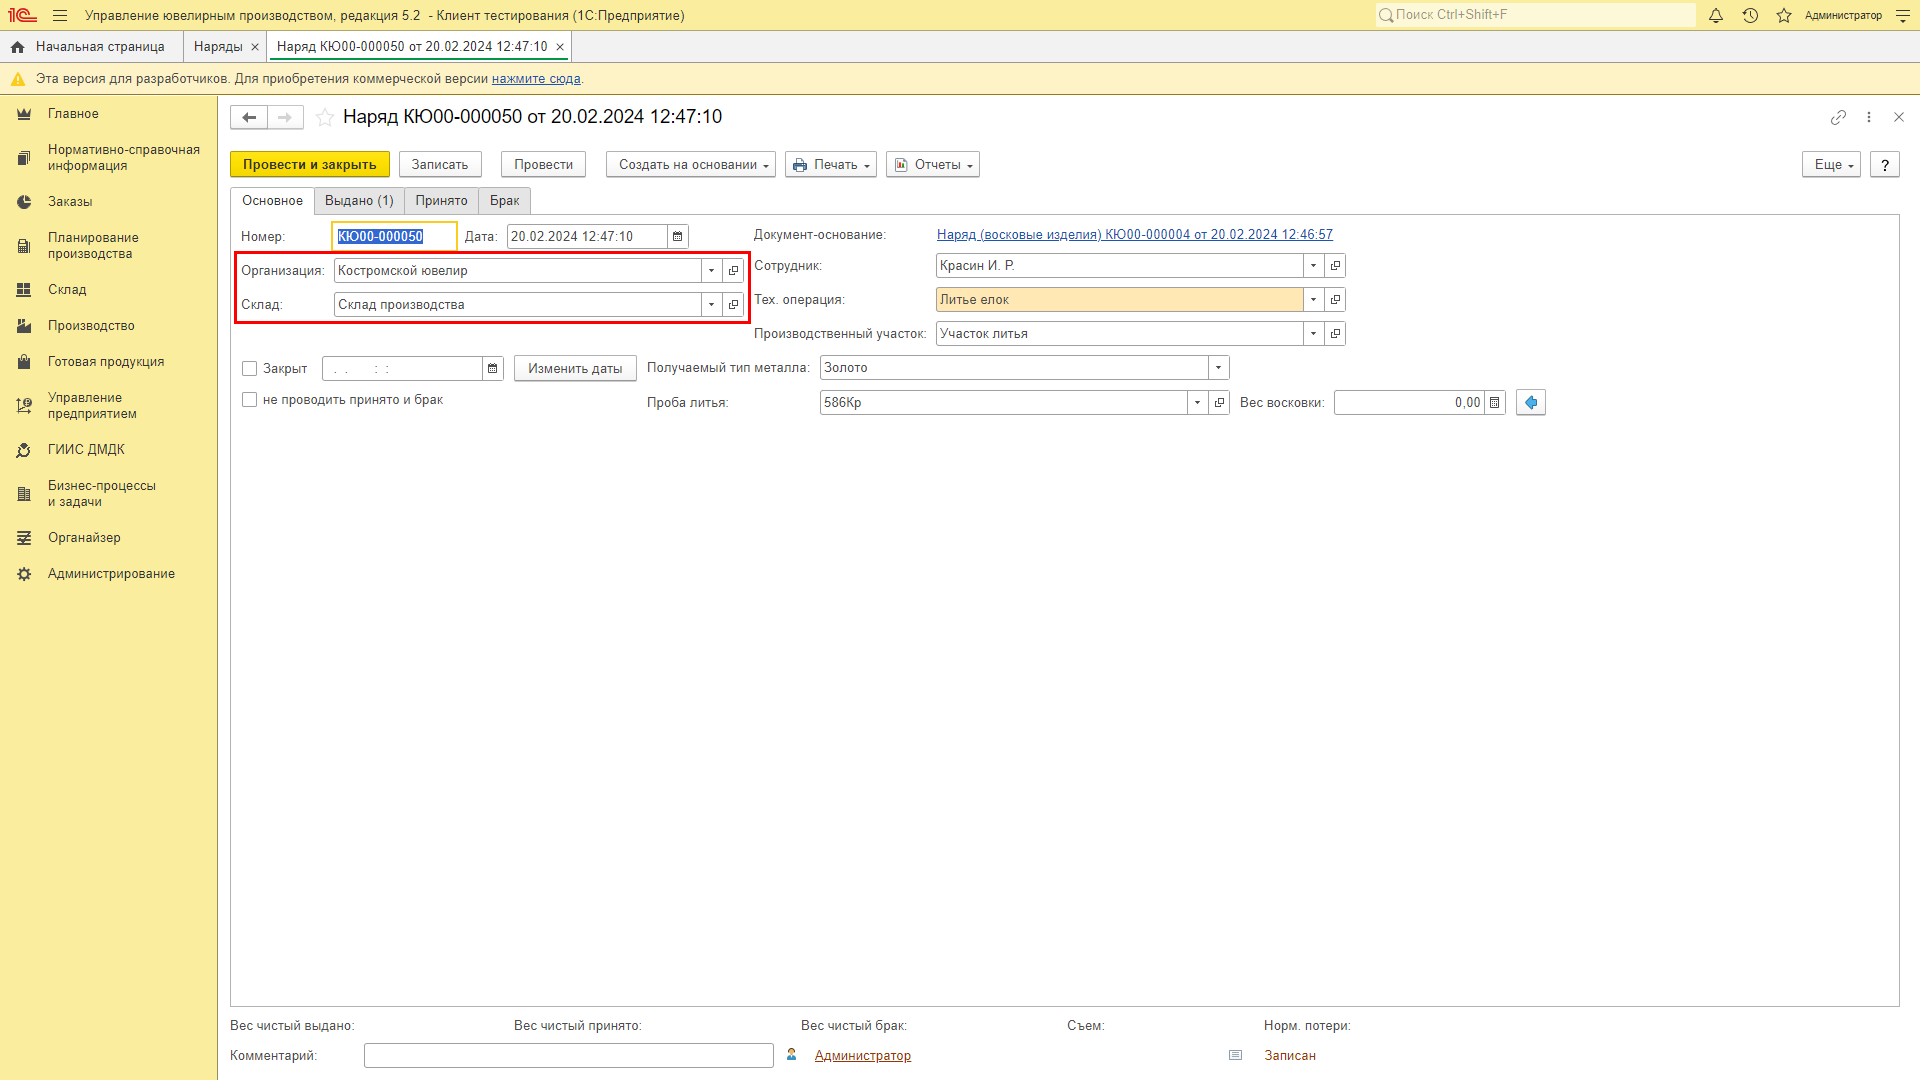Open Тех. операция record with open button

(1335, 300)
